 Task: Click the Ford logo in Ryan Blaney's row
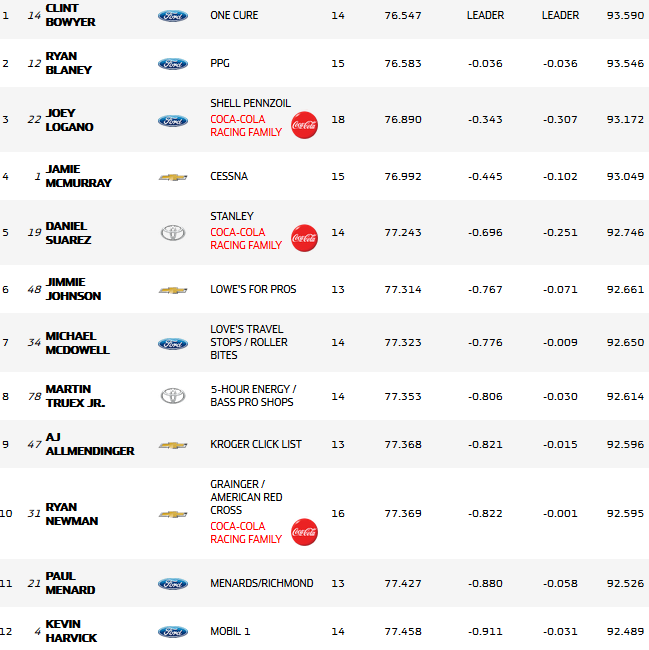tap(172, 64)
